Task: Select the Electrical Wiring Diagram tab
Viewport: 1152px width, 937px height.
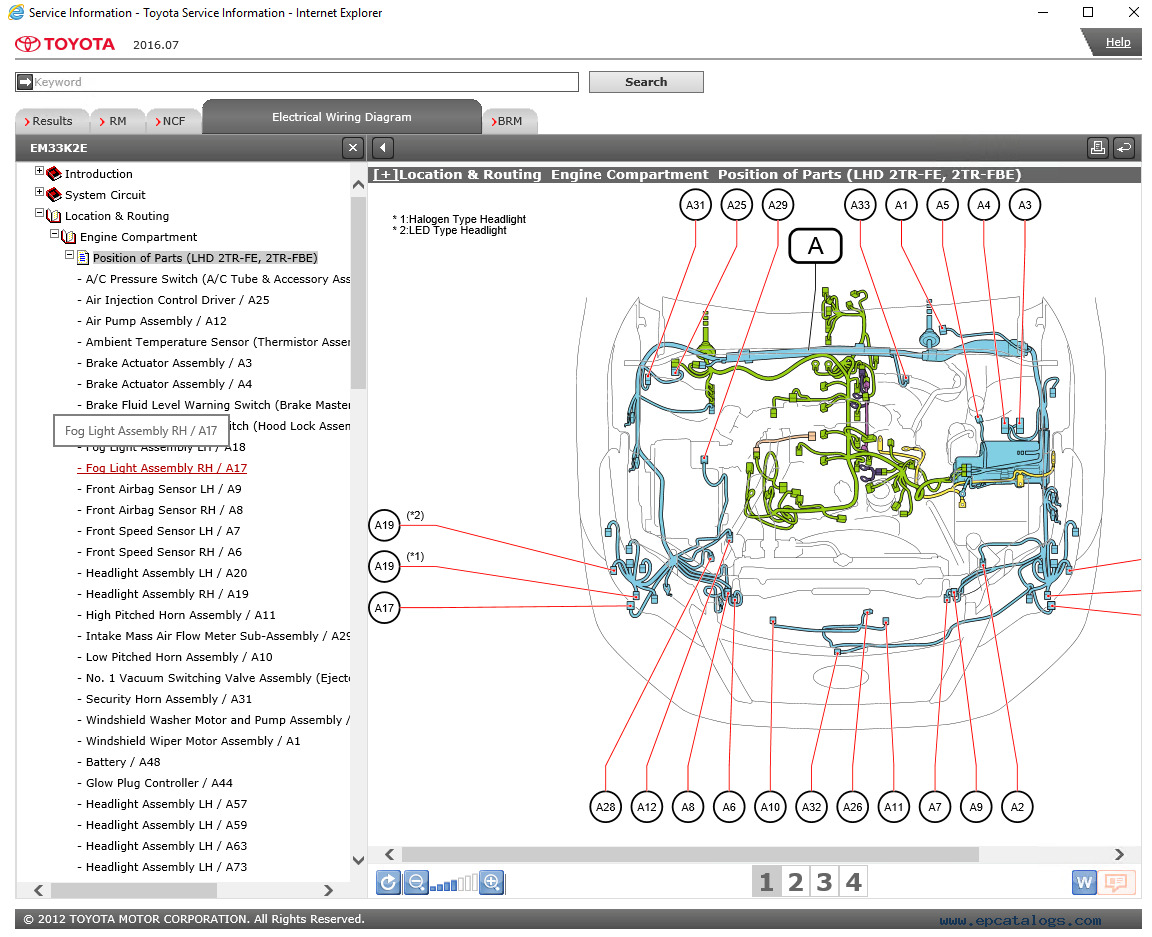Action: pos(342,117)
